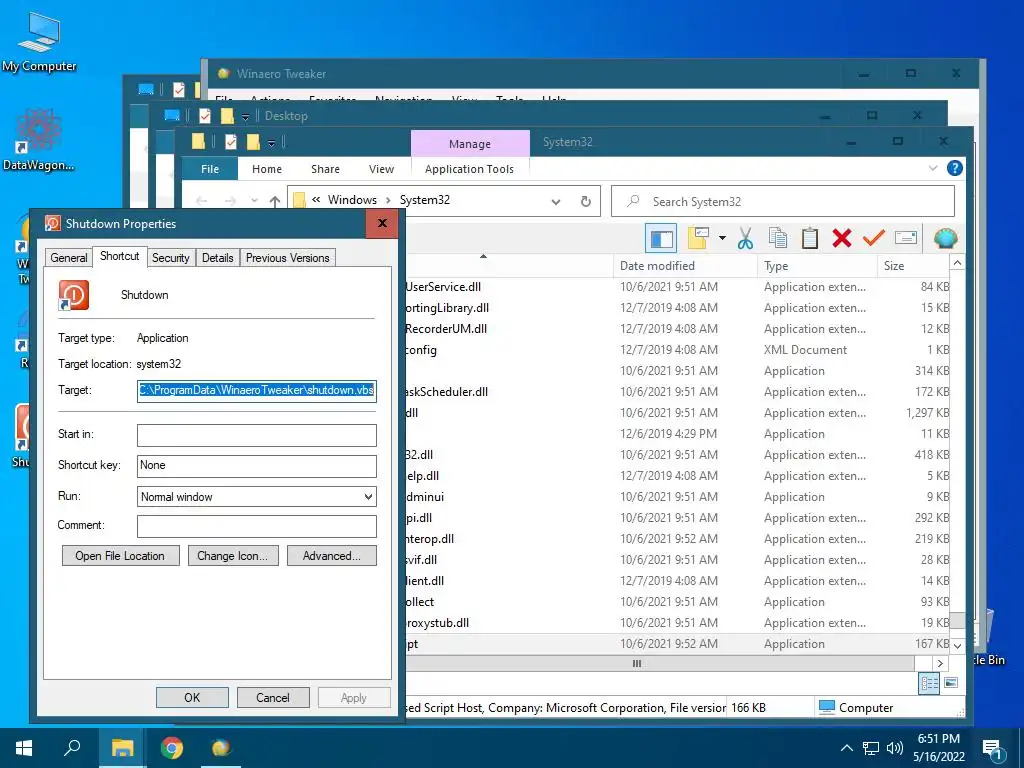Viewport: 1024px width, 768px height.
Task: Open the File tab in System32 ribbon
Action: [x=210, y=168]
